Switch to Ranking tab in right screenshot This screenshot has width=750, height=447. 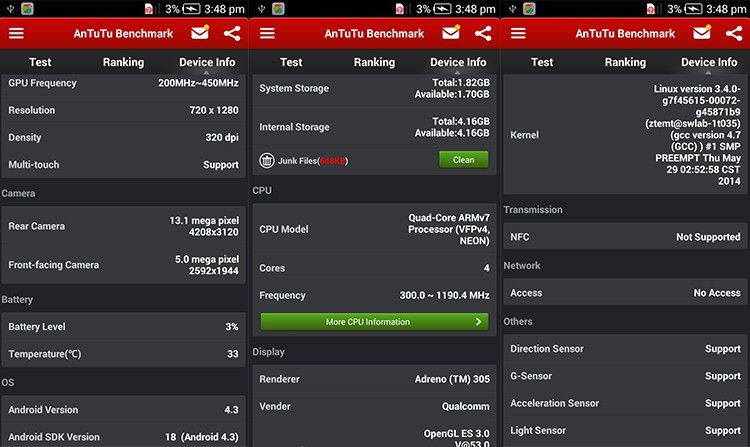tap(626, 62)
